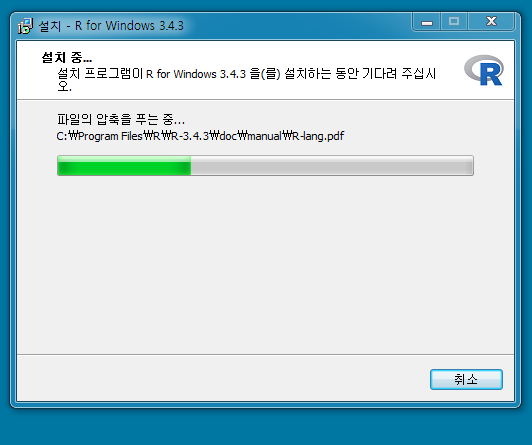Click the empty title bar area near minimize
The width and height of the screenshot is (532, 445).
tap(299, 26)
